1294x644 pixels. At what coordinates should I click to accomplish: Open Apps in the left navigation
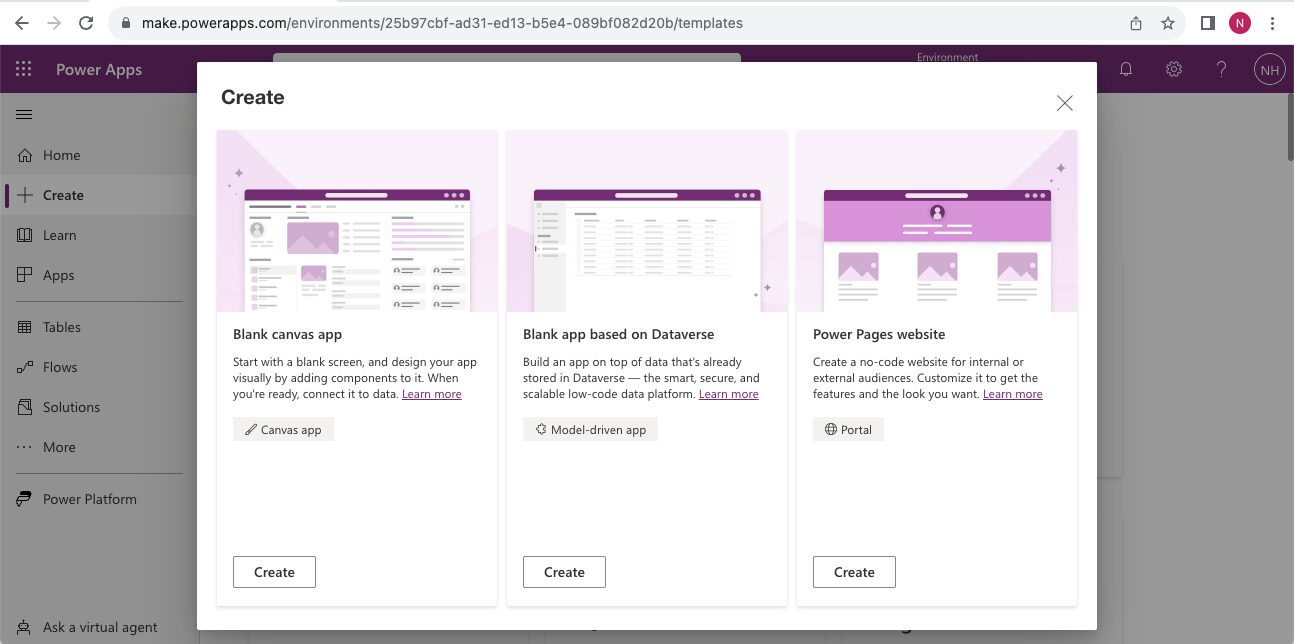click(58, 275)
